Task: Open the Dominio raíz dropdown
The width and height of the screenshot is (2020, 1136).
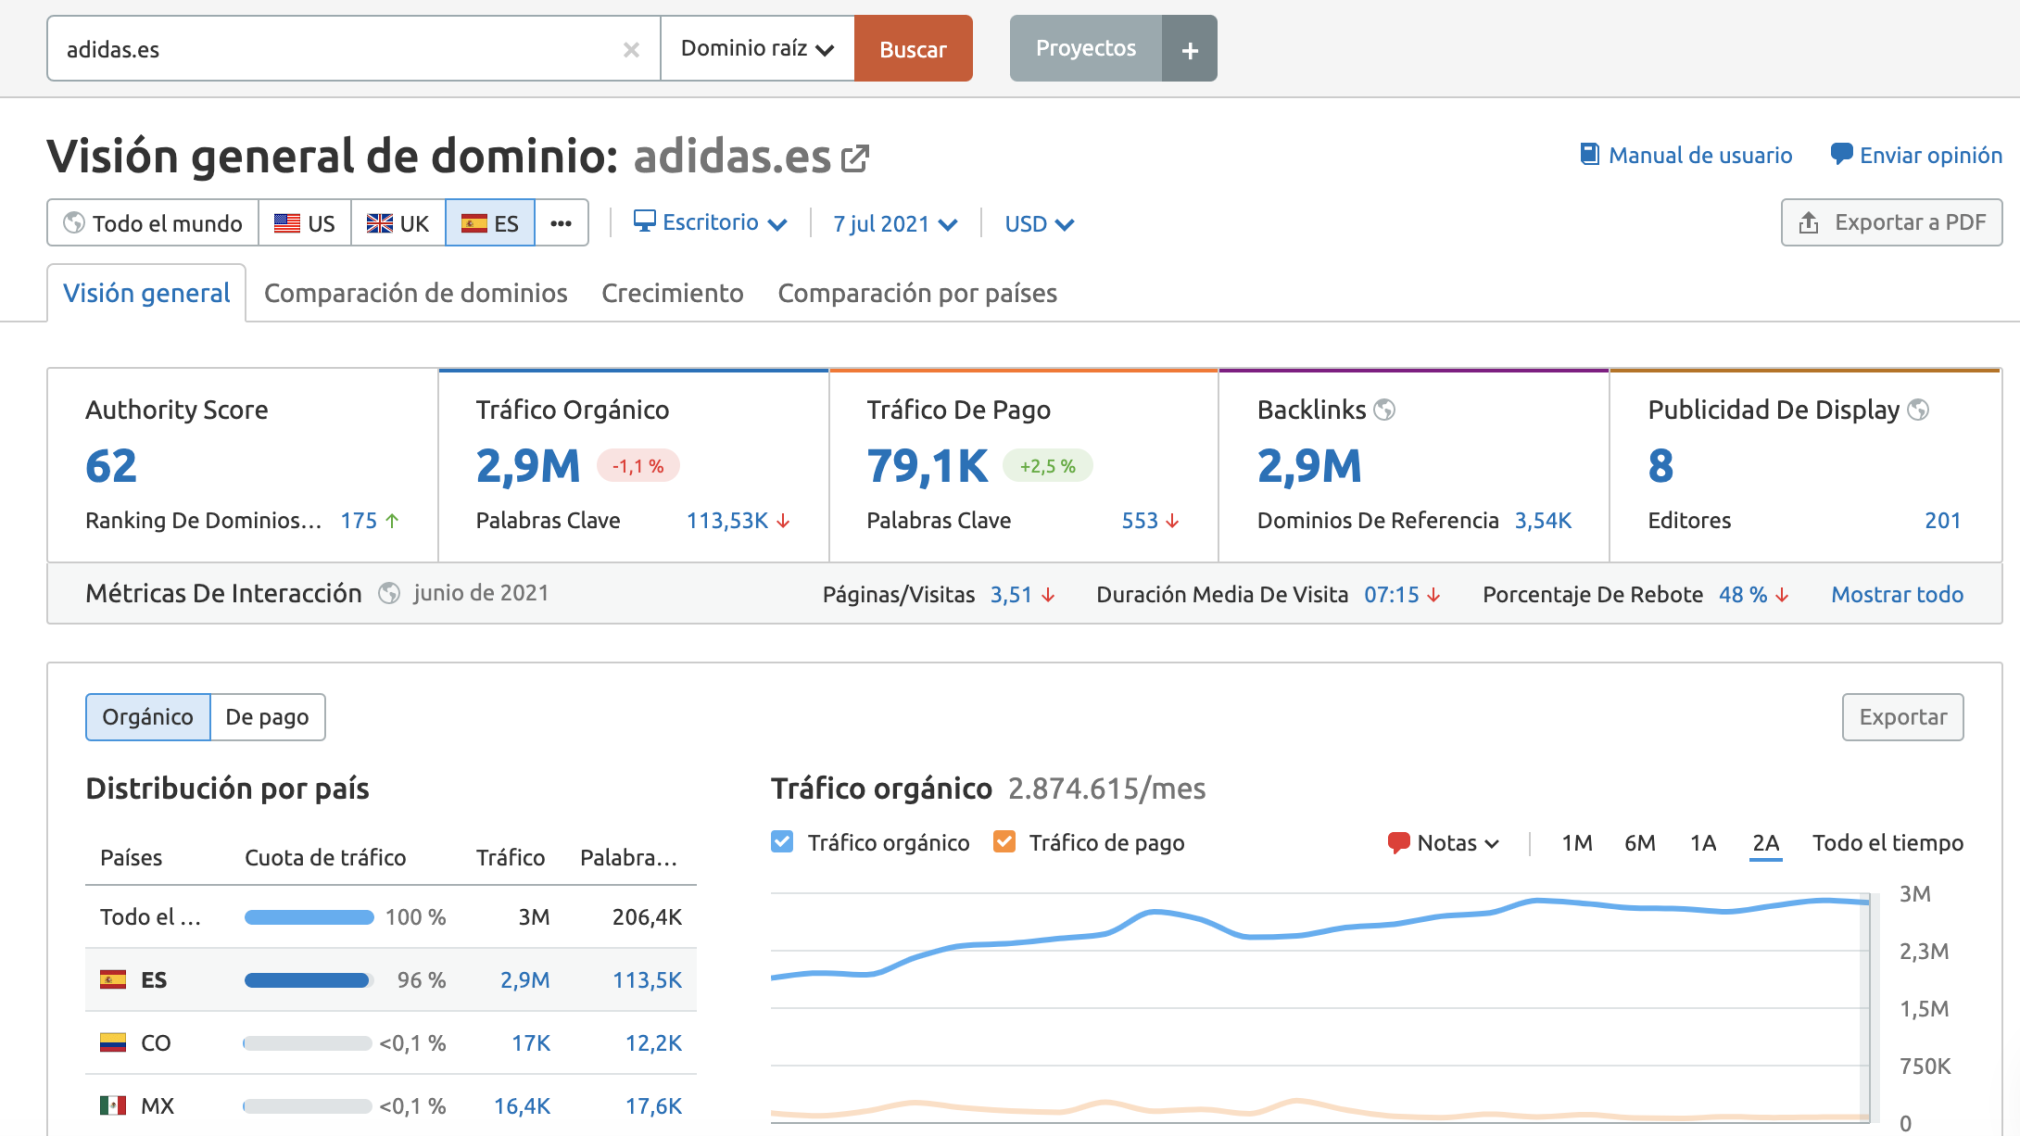Action: (x=757, y=49)
